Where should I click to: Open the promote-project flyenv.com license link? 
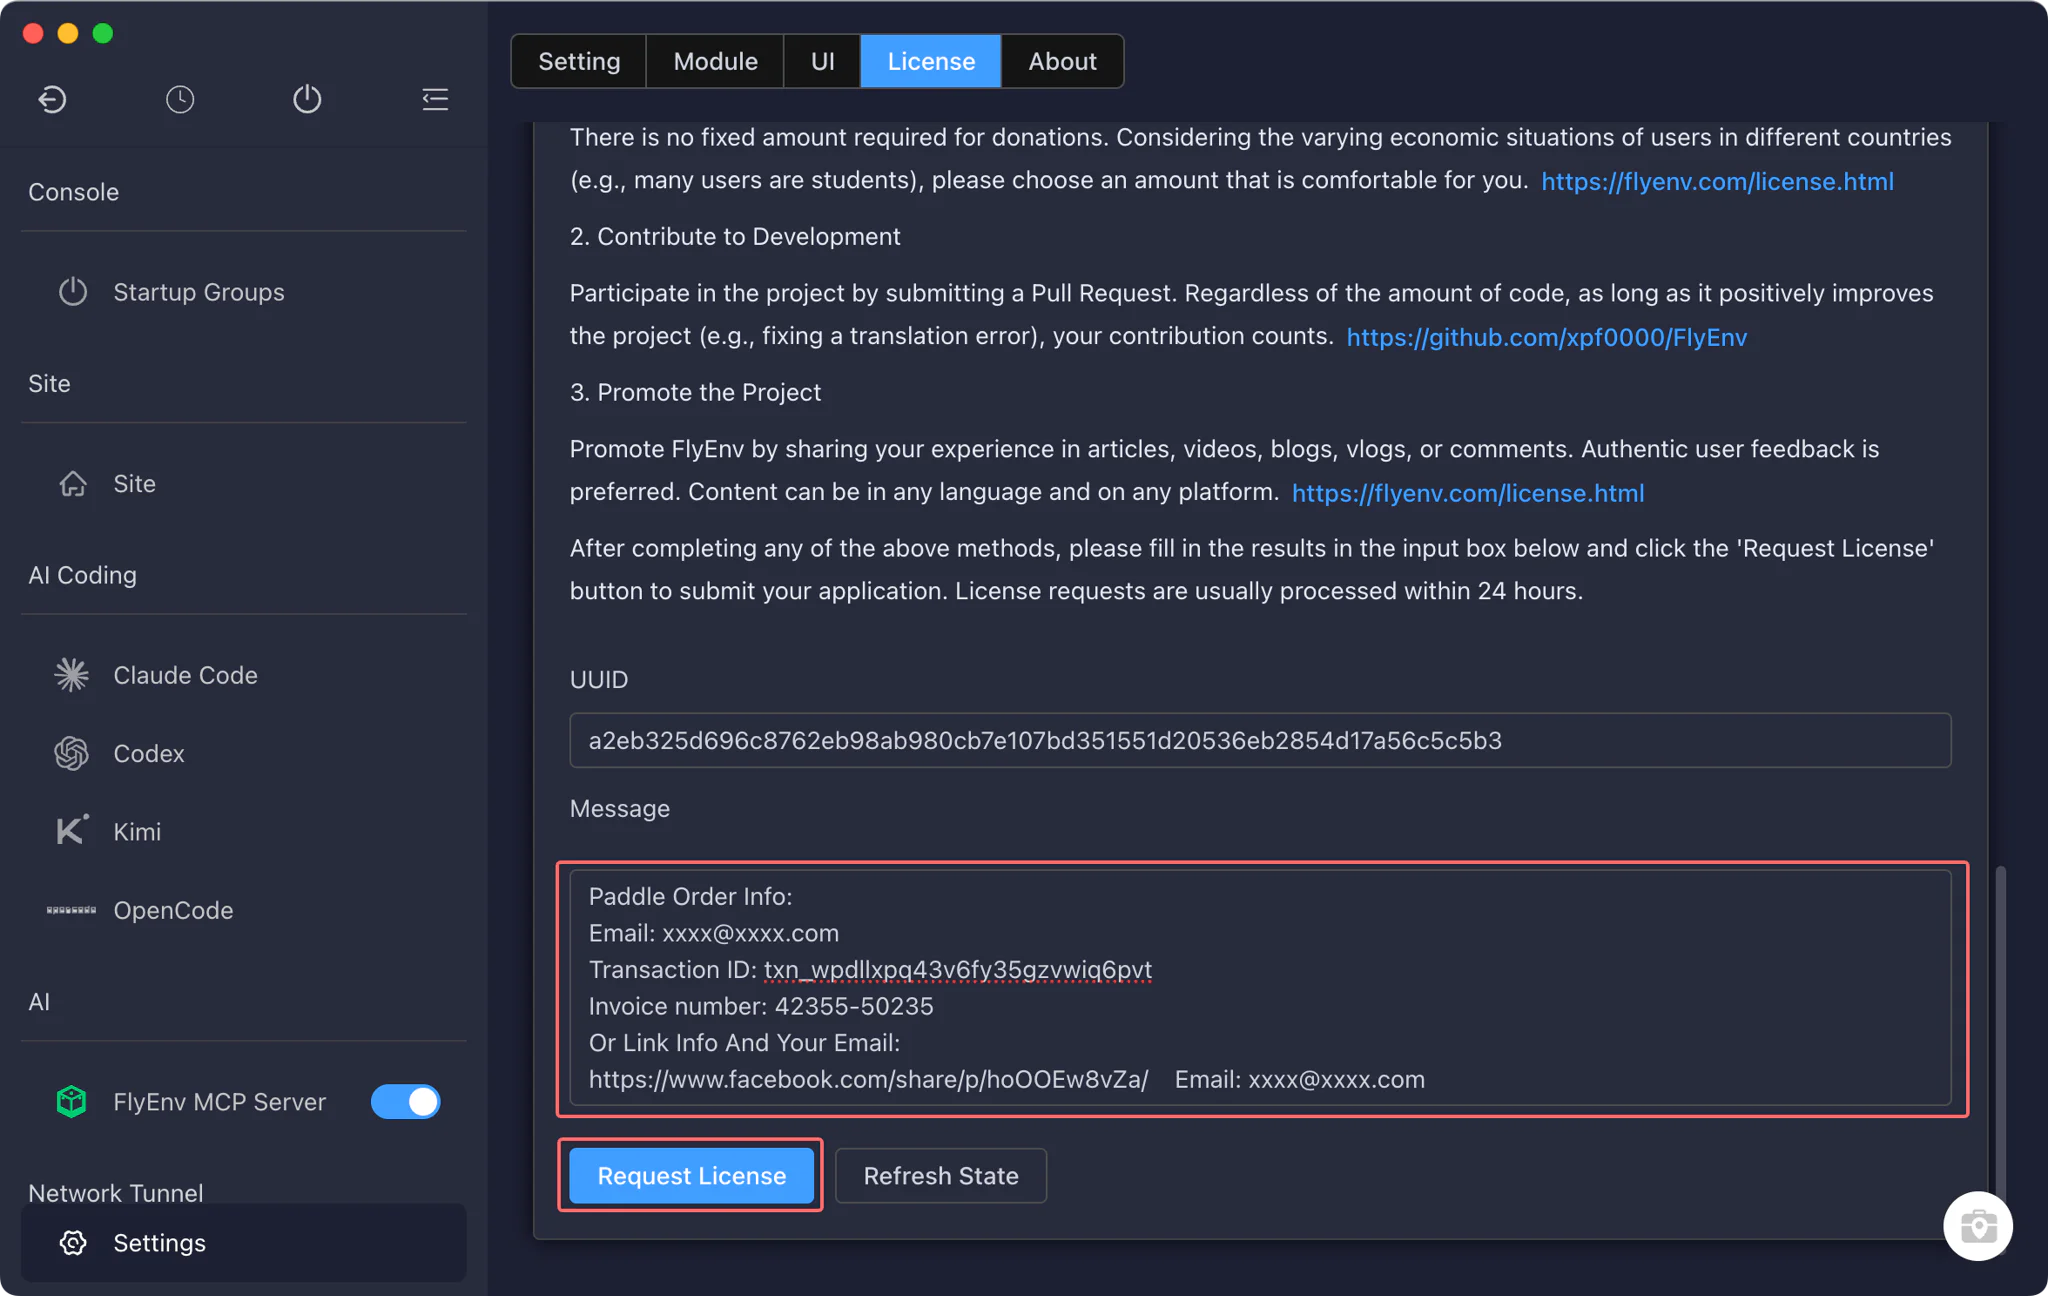[x=1468, y=493]
